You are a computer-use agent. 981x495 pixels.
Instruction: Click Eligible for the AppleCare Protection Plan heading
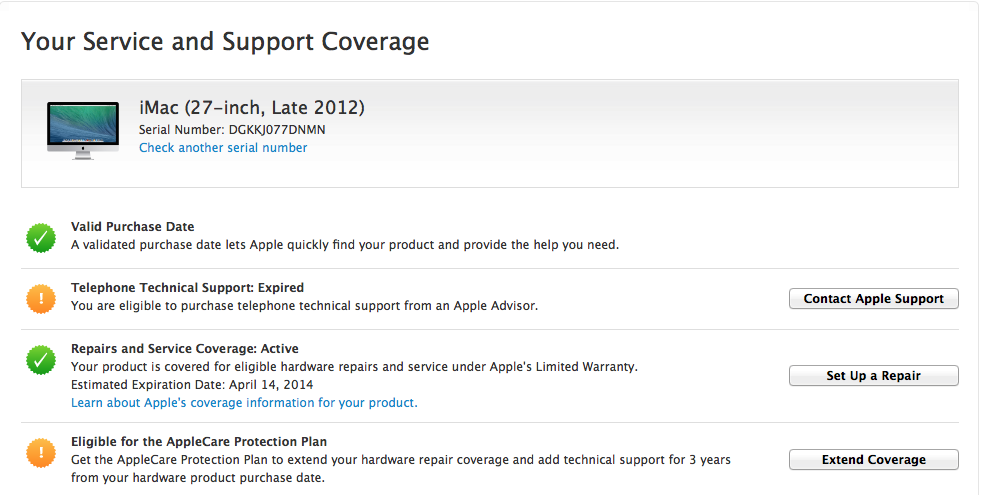199,442
